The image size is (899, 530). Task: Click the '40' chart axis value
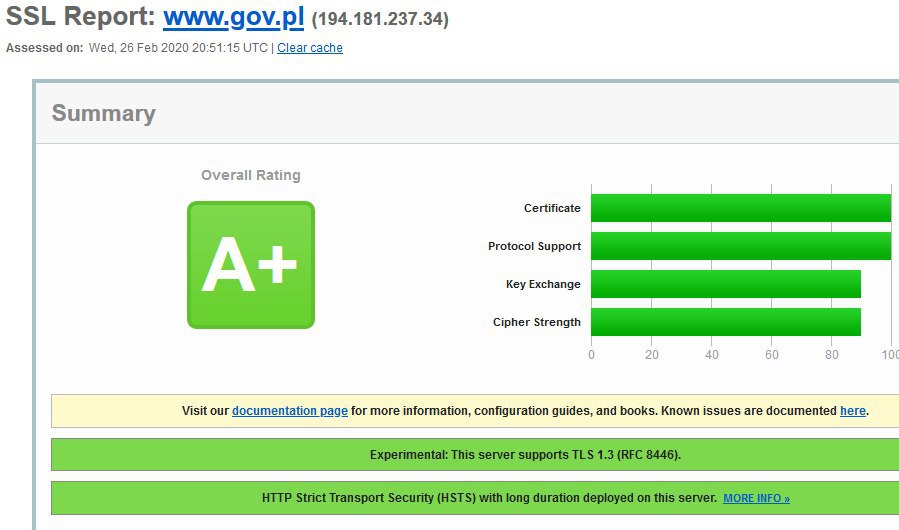pos(712,354)
